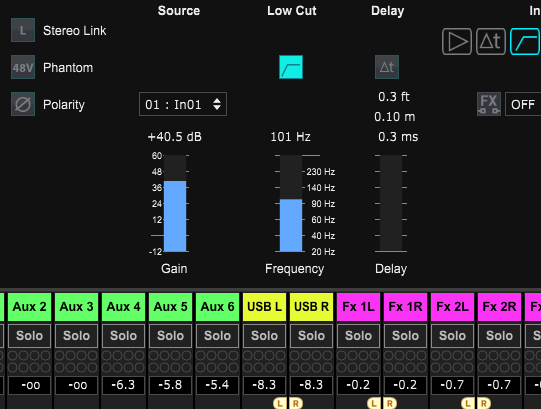Solo the Aux 2 channel

pos(29,335)
